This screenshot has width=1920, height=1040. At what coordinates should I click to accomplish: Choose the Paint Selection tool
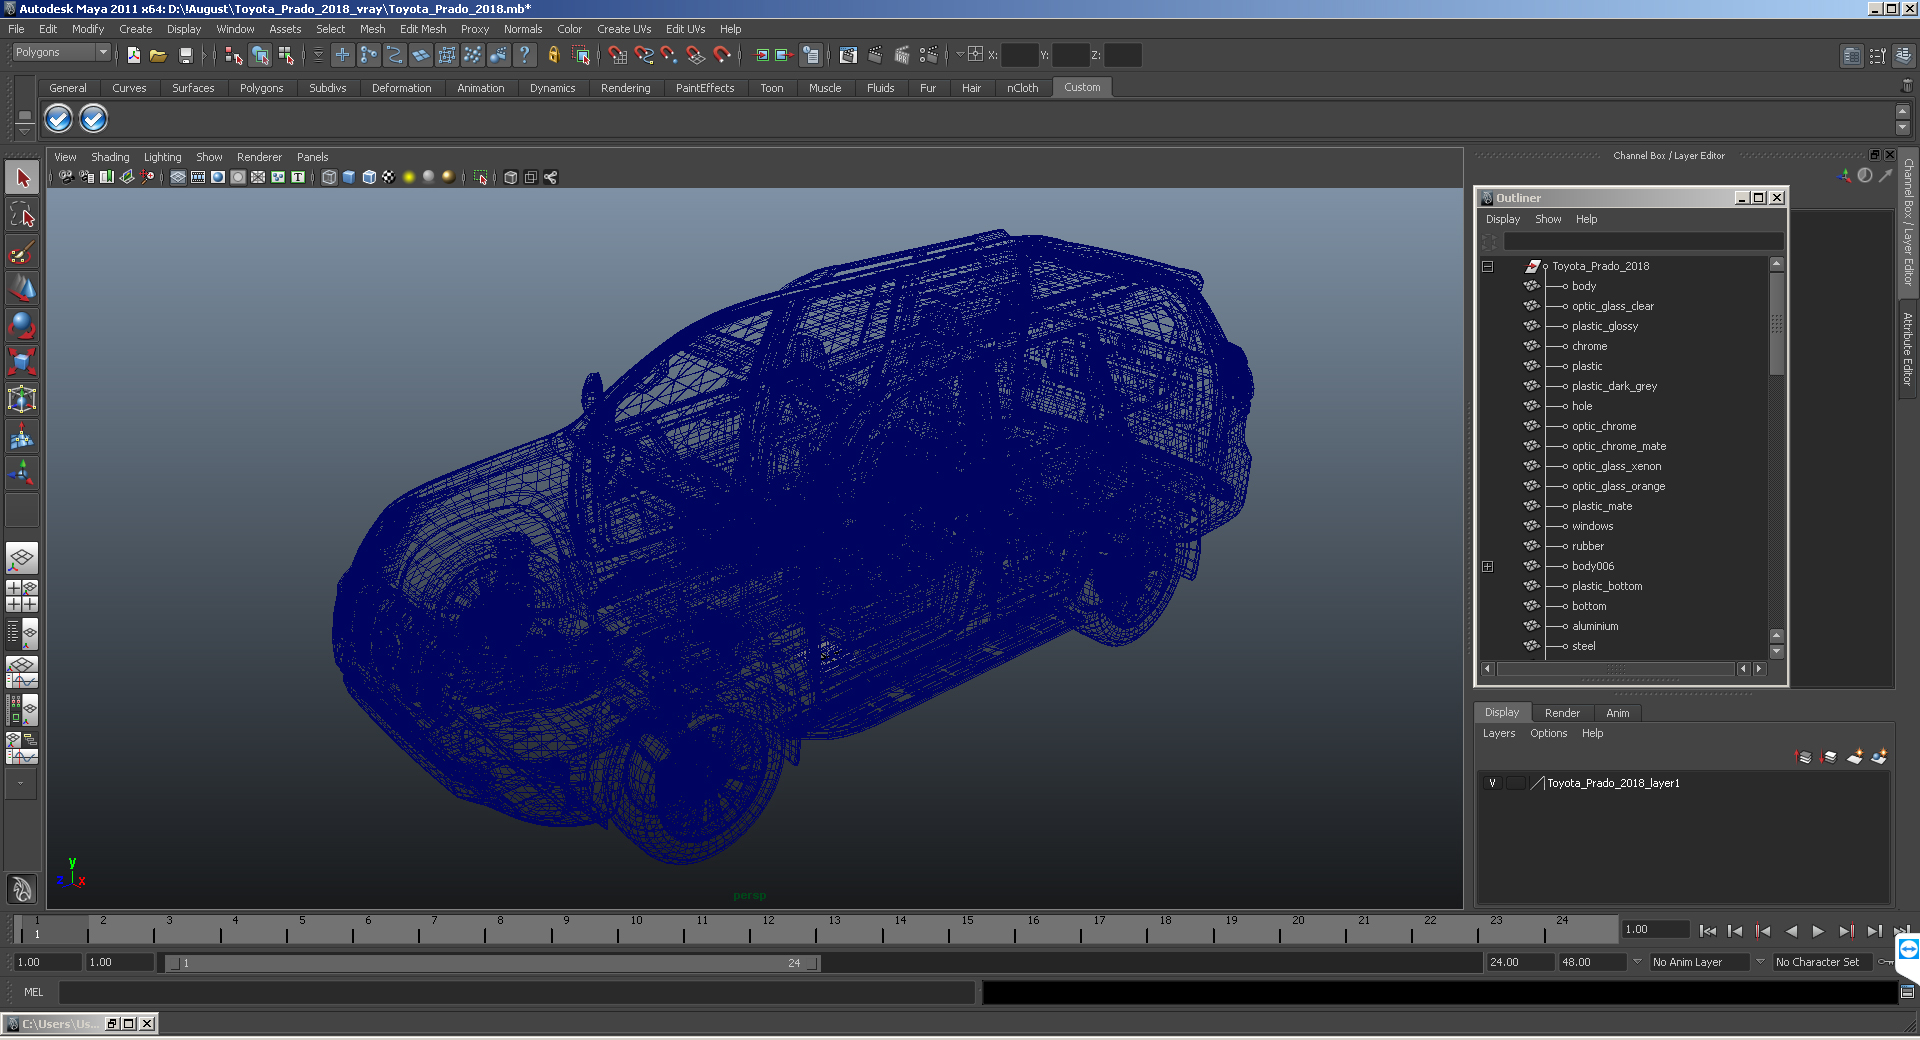[x=22, y=252]
